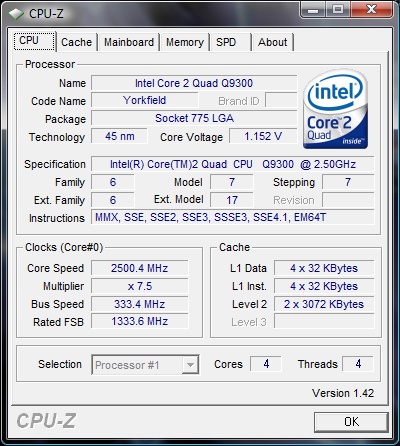Click the Package value Socket 775 LGA

pos(194,118)
